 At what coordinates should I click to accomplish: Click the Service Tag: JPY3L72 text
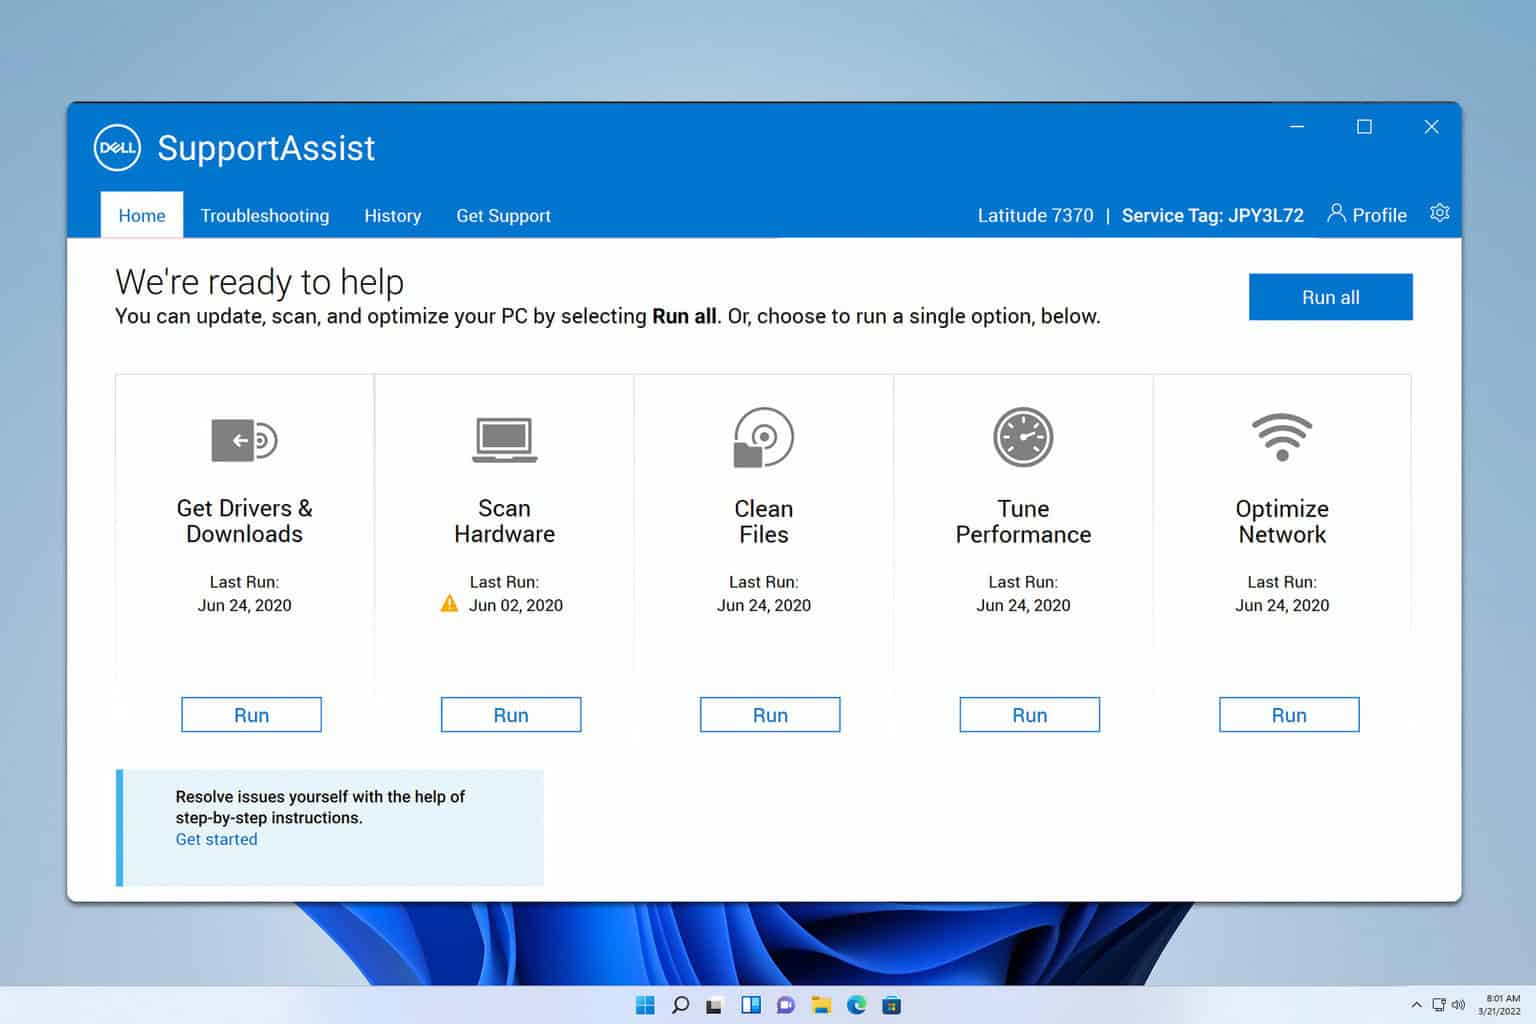(x=1212, y=215)
